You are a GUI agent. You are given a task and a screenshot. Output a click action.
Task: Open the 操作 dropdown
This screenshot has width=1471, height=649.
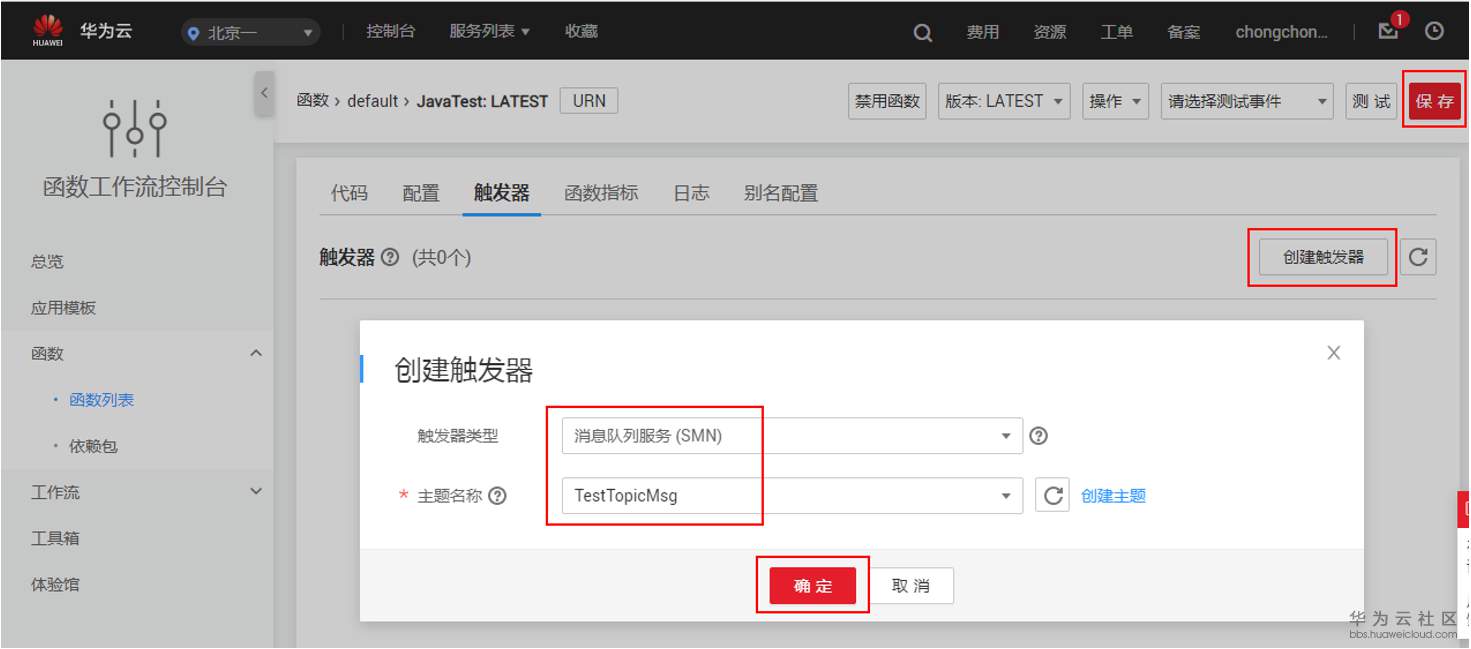pos(1115,101)
